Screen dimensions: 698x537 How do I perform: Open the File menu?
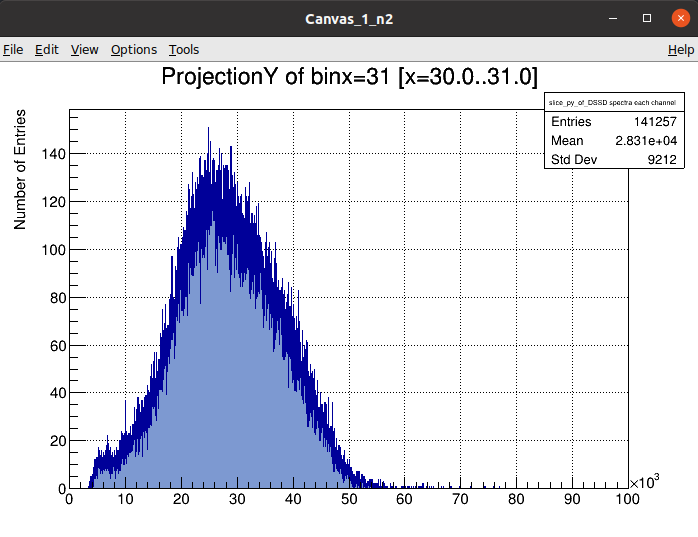[x=13, y=50]
